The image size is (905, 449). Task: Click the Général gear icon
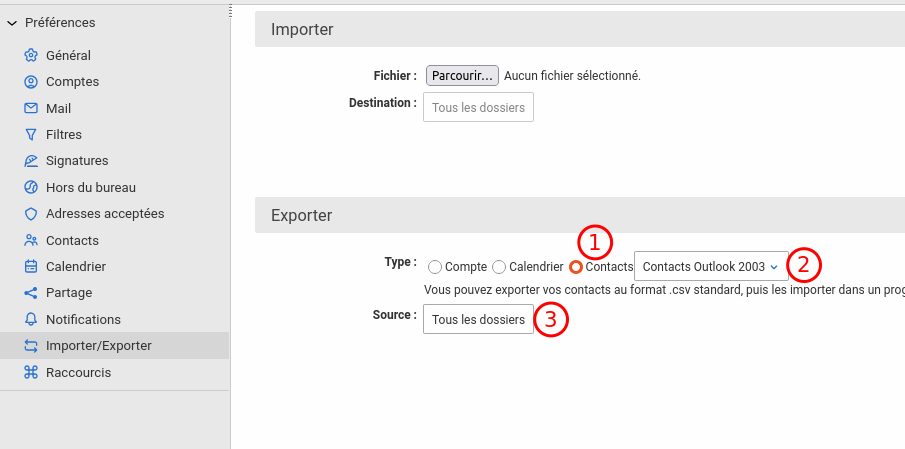click(x=31, y=56)
